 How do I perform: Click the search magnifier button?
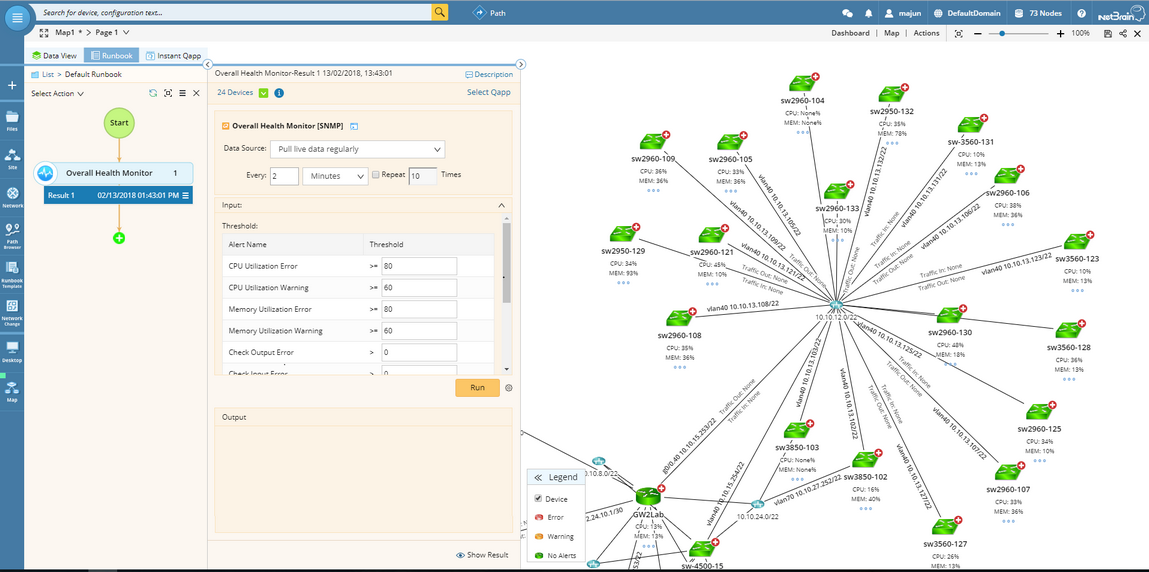(x=440, y=13)
